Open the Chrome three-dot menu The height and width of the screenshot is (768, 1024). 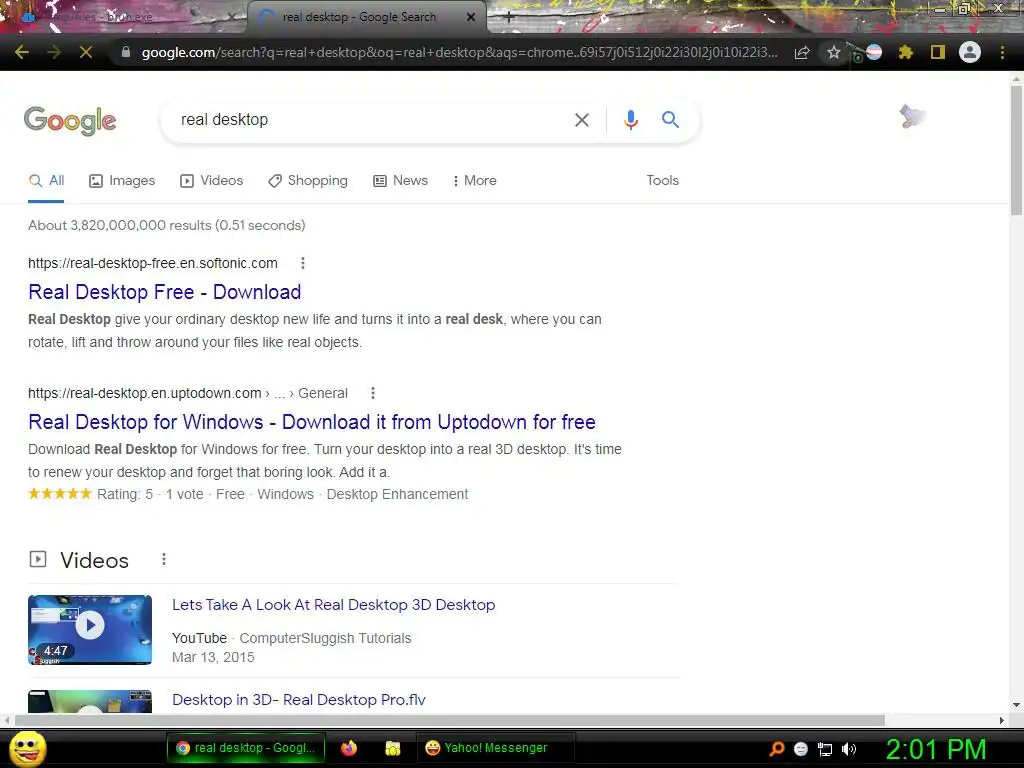click(1002, 52)
